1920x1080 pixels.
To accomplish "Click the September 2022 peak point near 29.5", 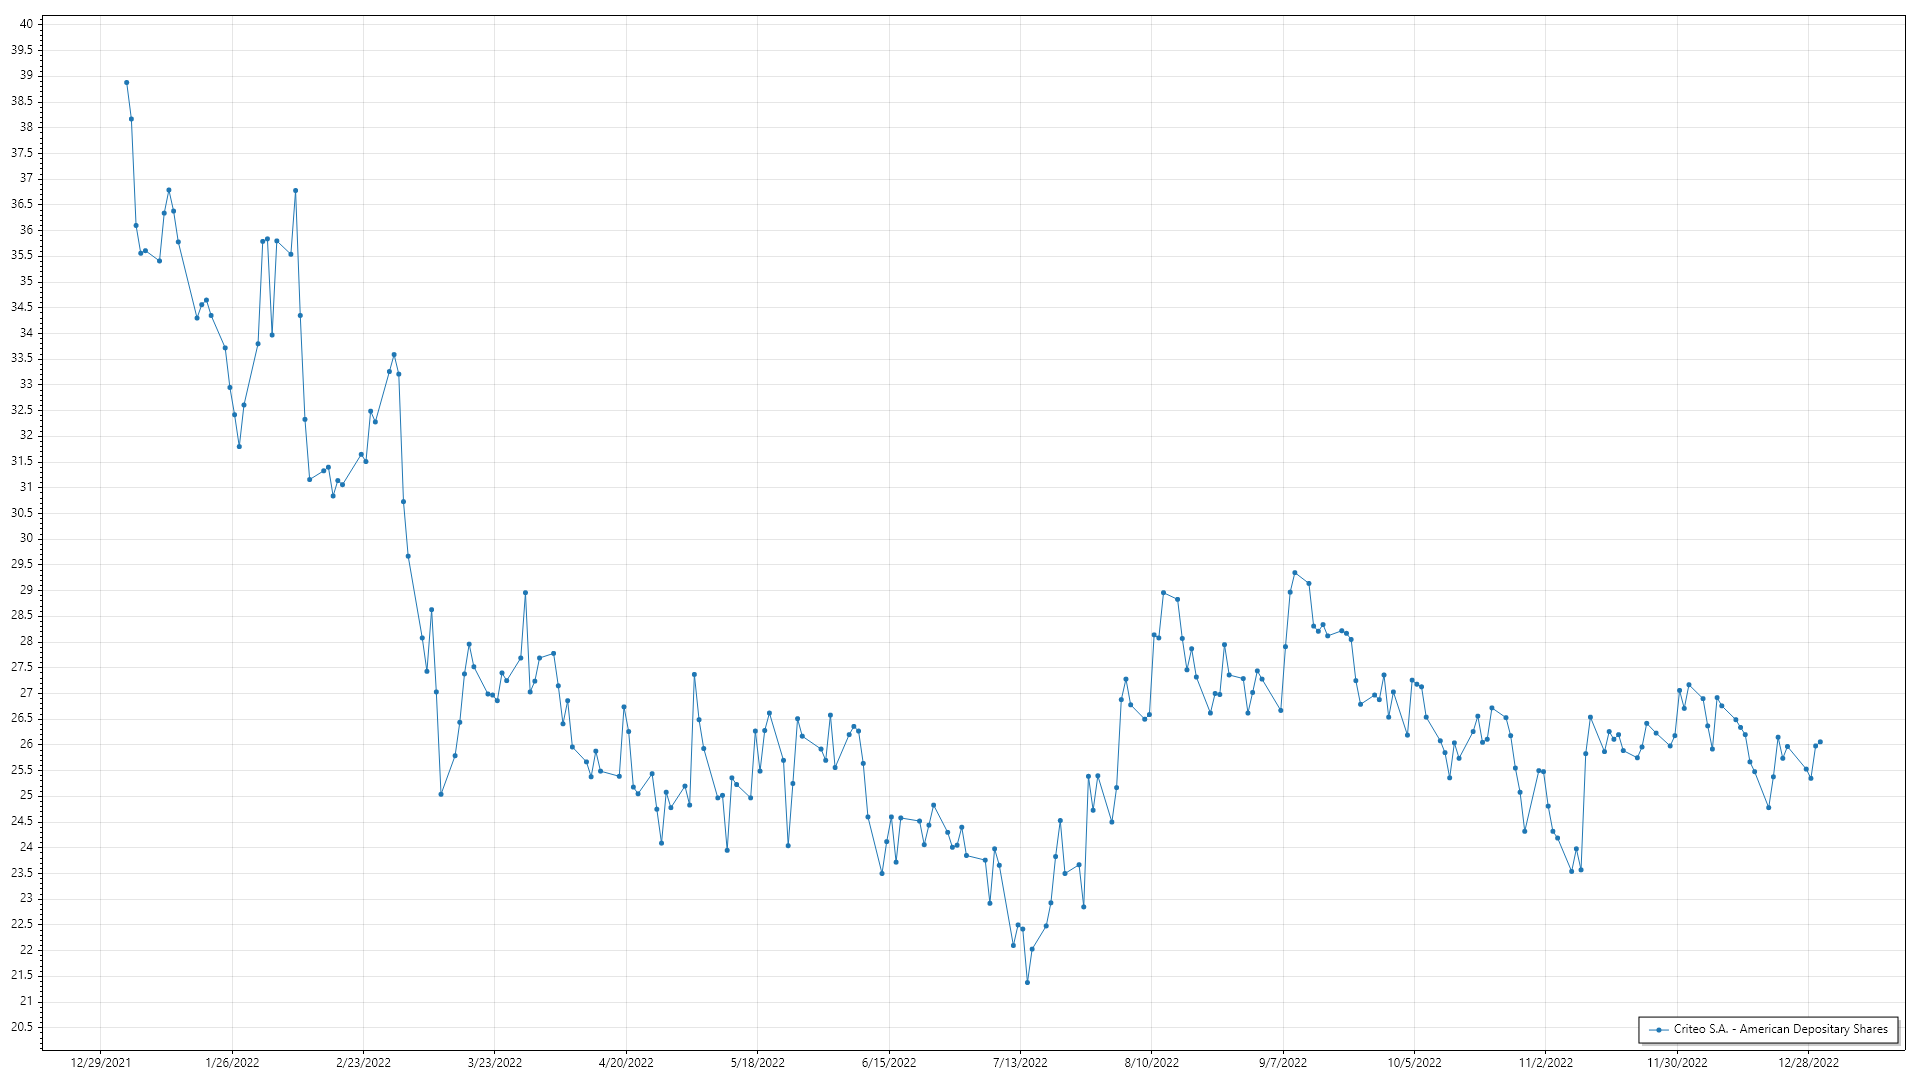I will [1294, 573].
